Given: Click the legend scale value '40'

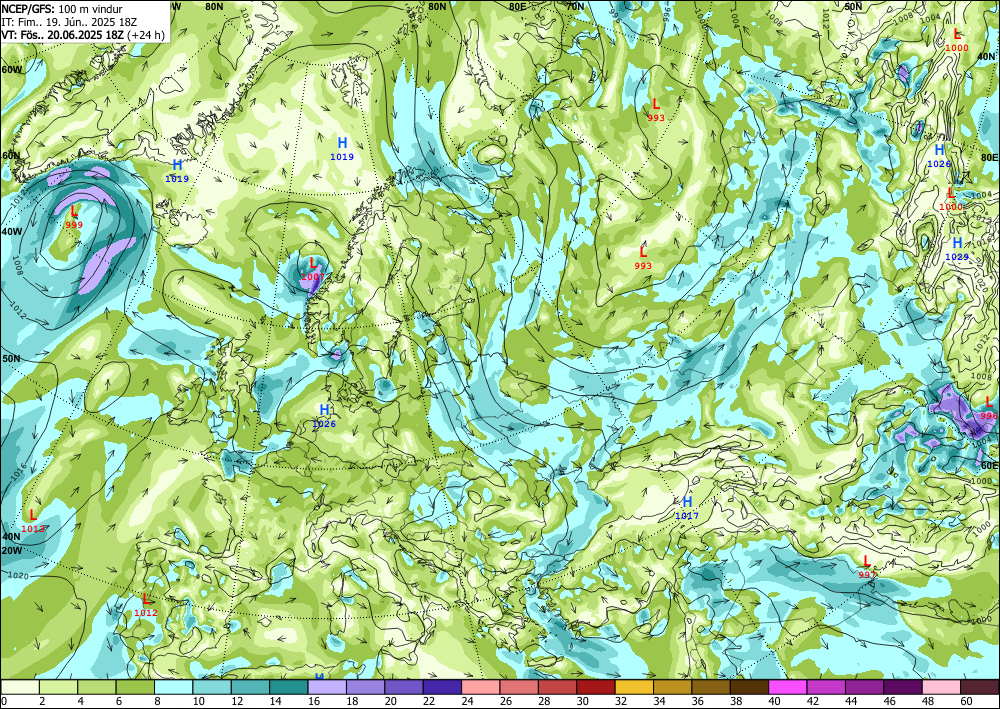Looking at the screenshot, I should tap(773, 701).
